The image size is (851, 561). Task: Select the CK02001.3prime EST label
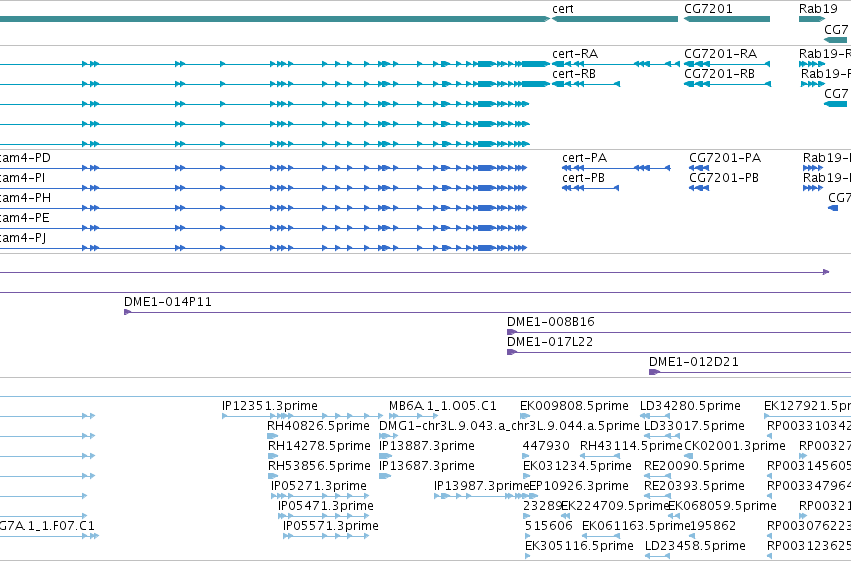[734, 446]
